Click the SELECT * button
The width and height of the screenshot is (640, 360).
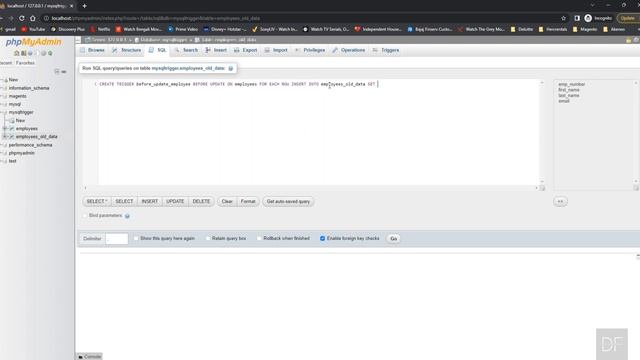pyautogui.click(x=97, y=202)
